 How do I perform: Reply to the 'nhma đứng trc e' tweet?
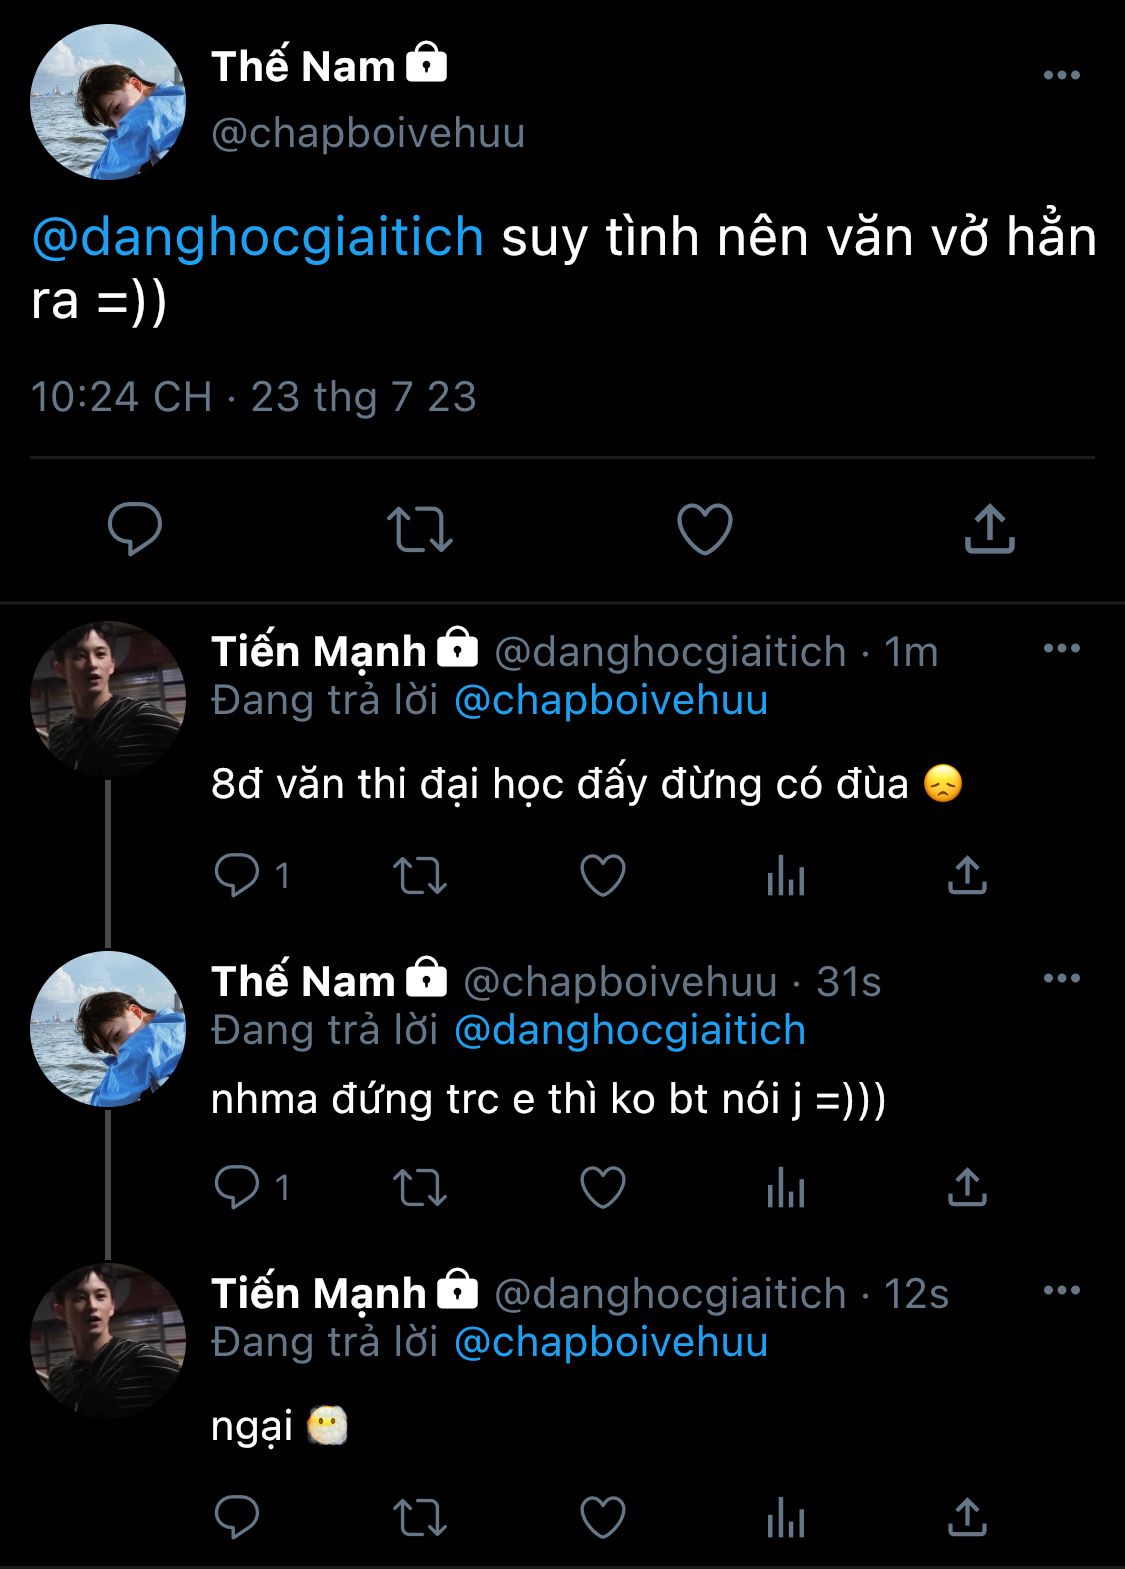pos(238,1188)
